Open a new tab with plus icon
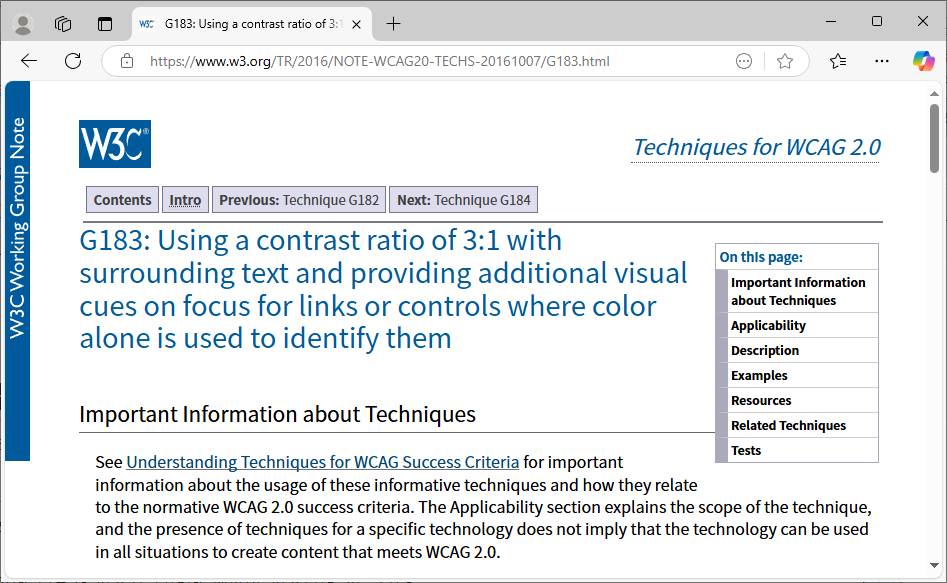The image size is (947, 583). click(x=393, y=24)
